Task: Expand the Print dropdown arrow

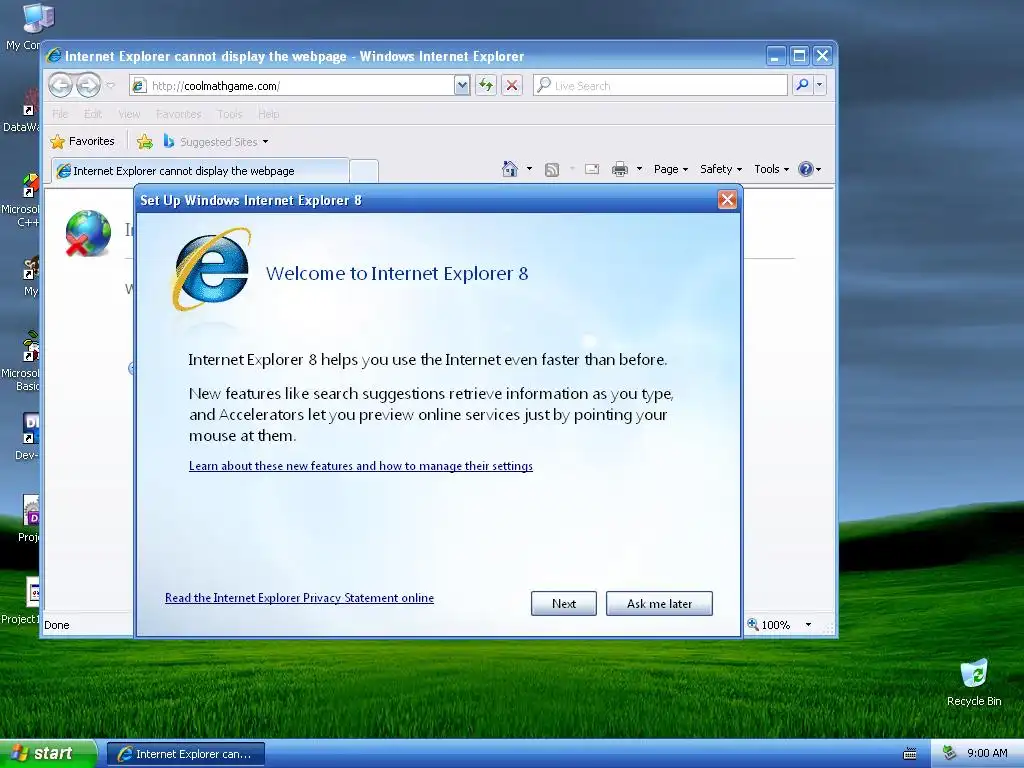Action: click(x=639, y=169)
